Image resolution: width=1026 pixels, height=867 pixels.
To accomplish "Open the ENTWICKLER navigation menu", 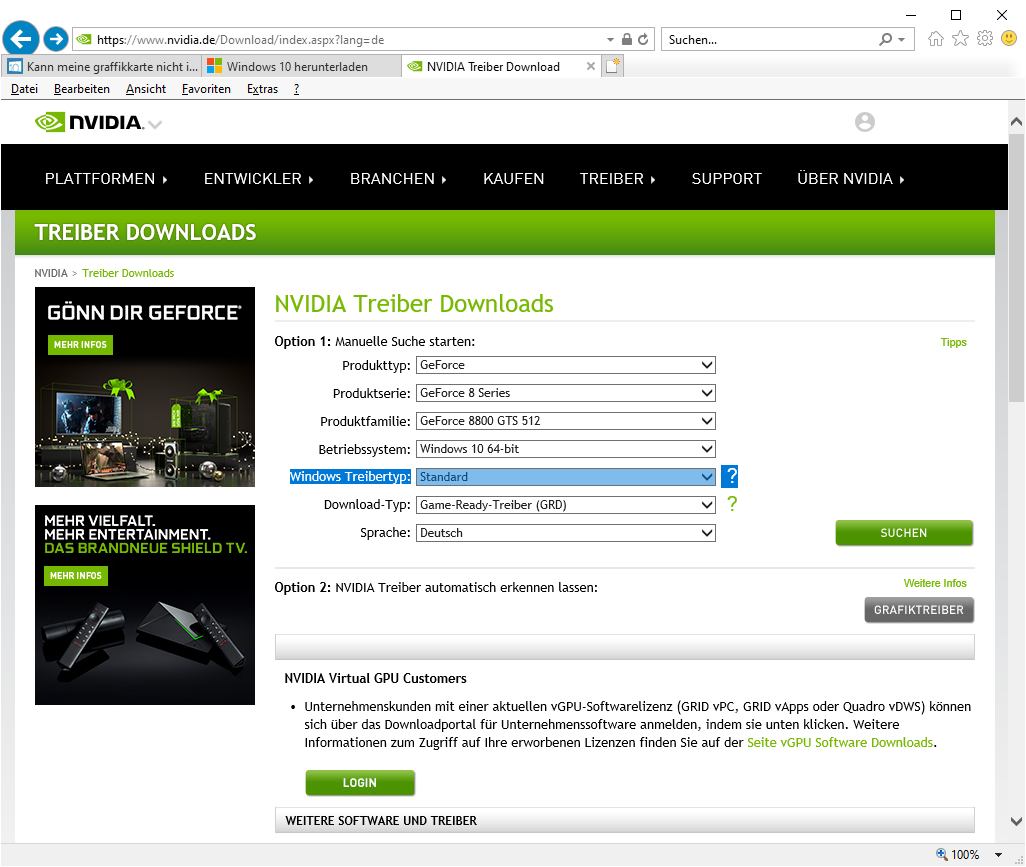I will tap(258, 179).
